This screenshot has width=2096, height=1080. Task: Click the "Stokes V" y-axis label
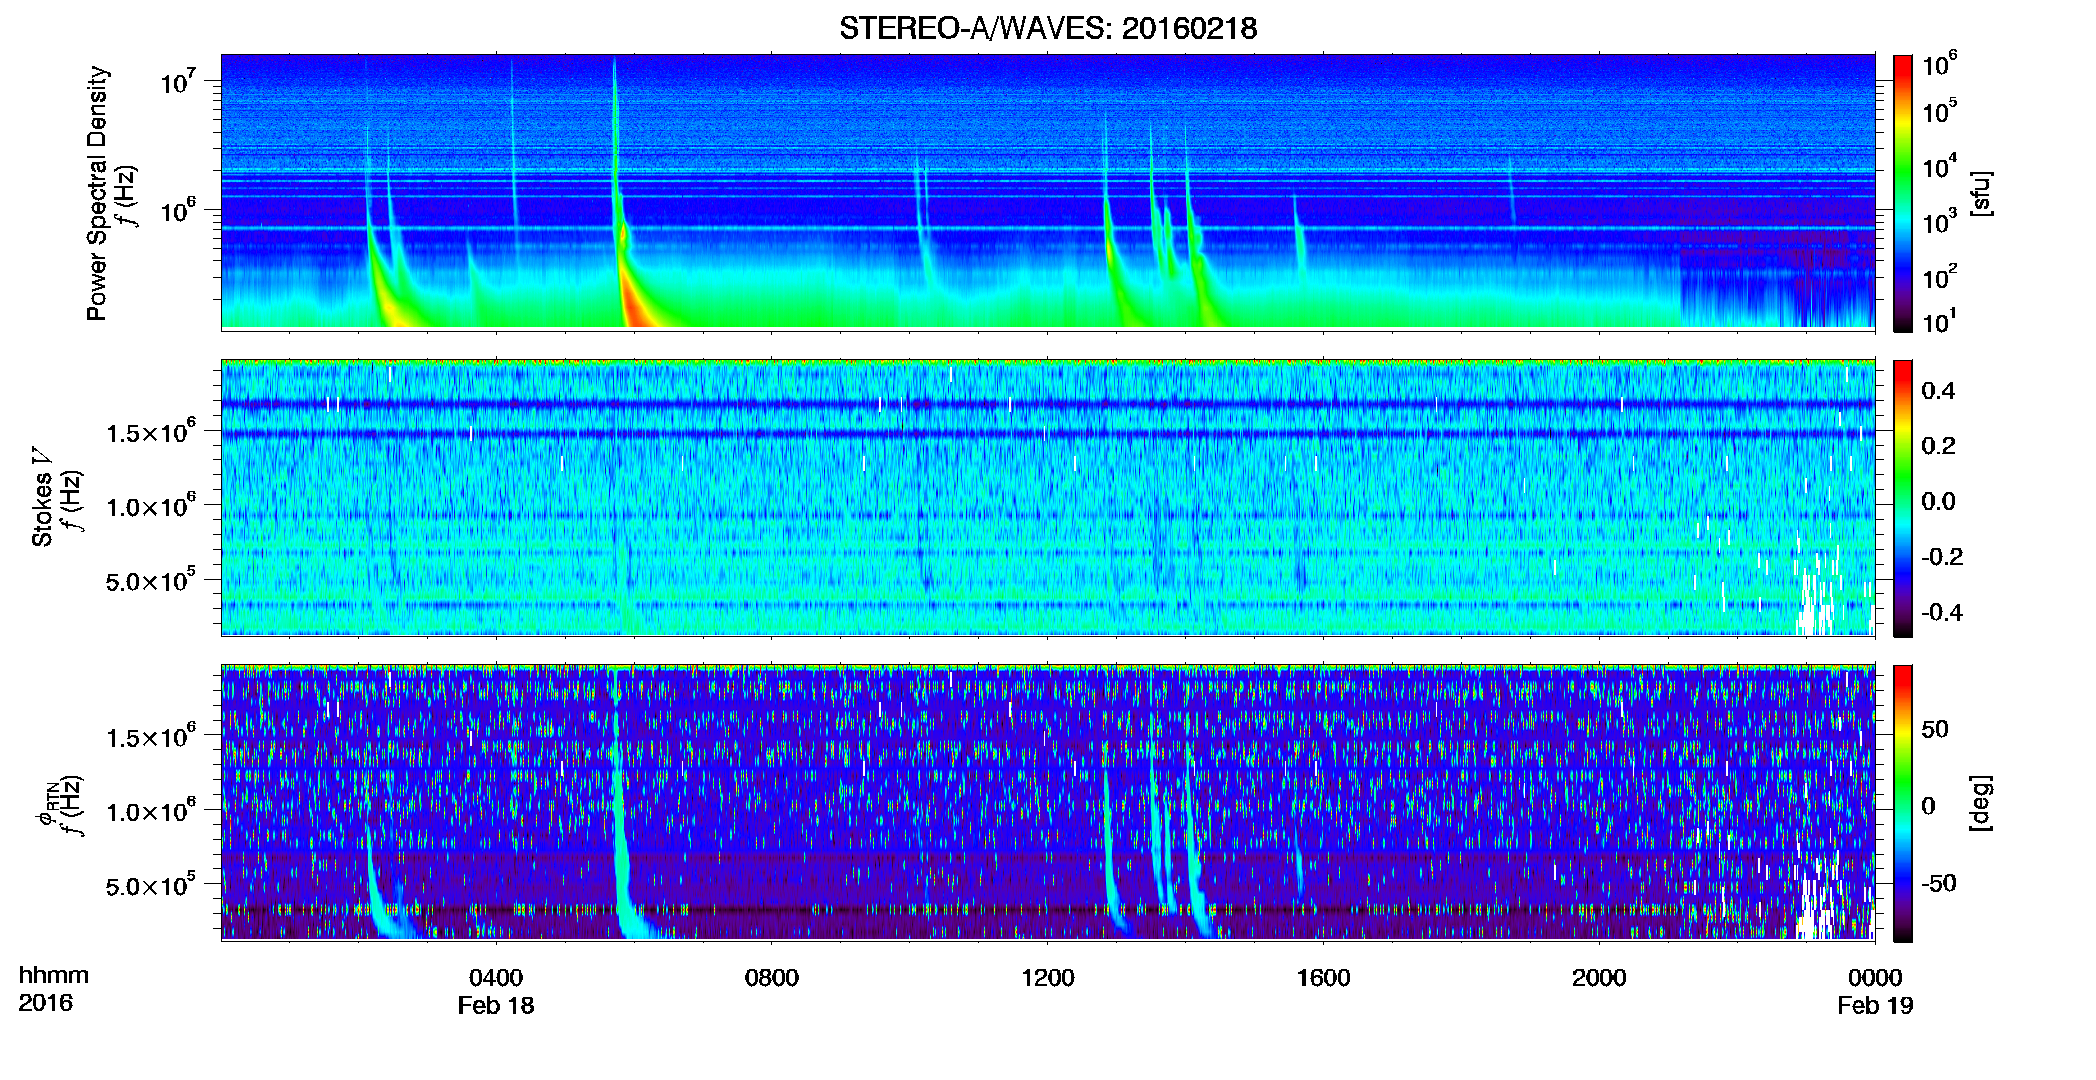click(x=42, y=497)
